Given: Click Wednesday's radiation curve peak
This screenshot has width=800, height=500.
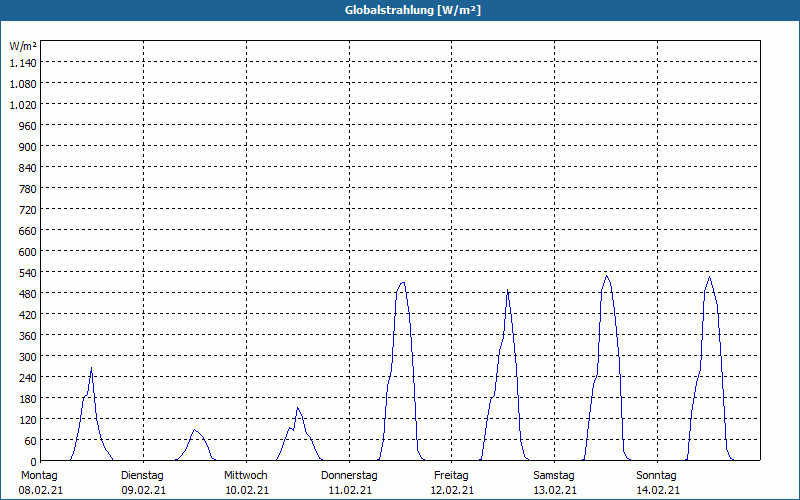Looking at the screenshot, I should (x=297, y=408).
